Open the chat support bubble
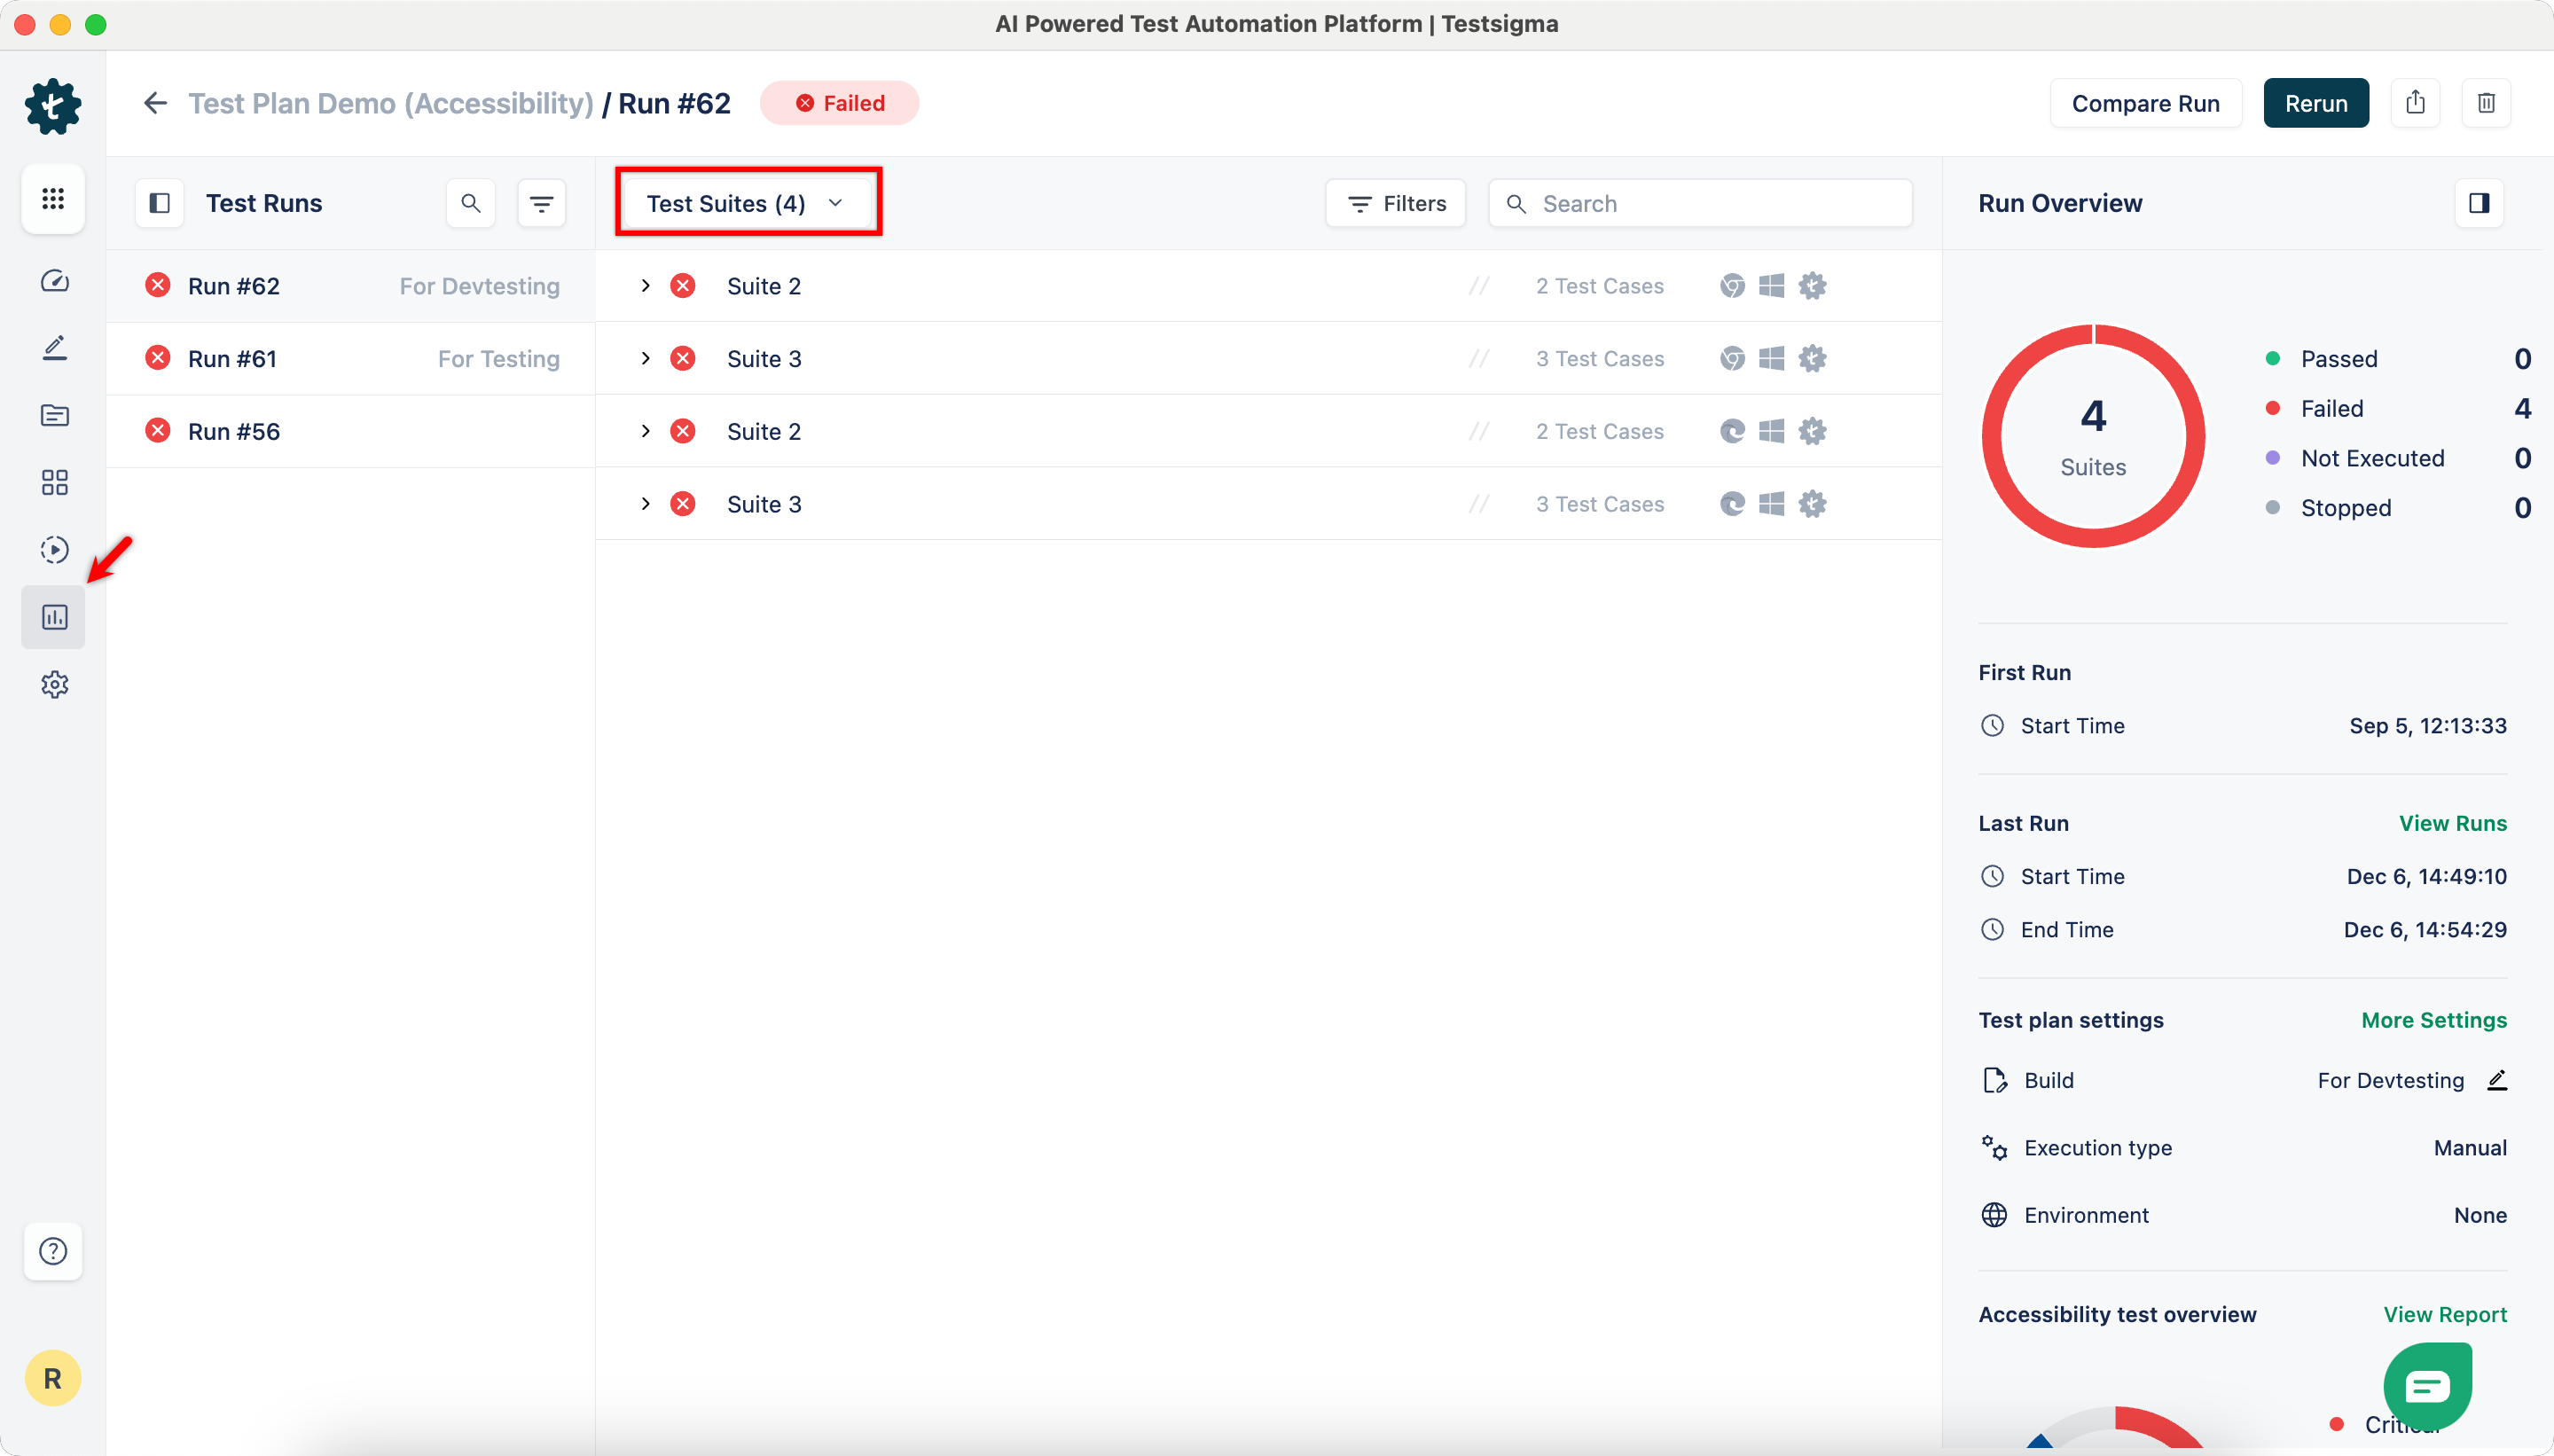The width and height of the screenshot is (2554, 1456). [x=2427, y=1387]
